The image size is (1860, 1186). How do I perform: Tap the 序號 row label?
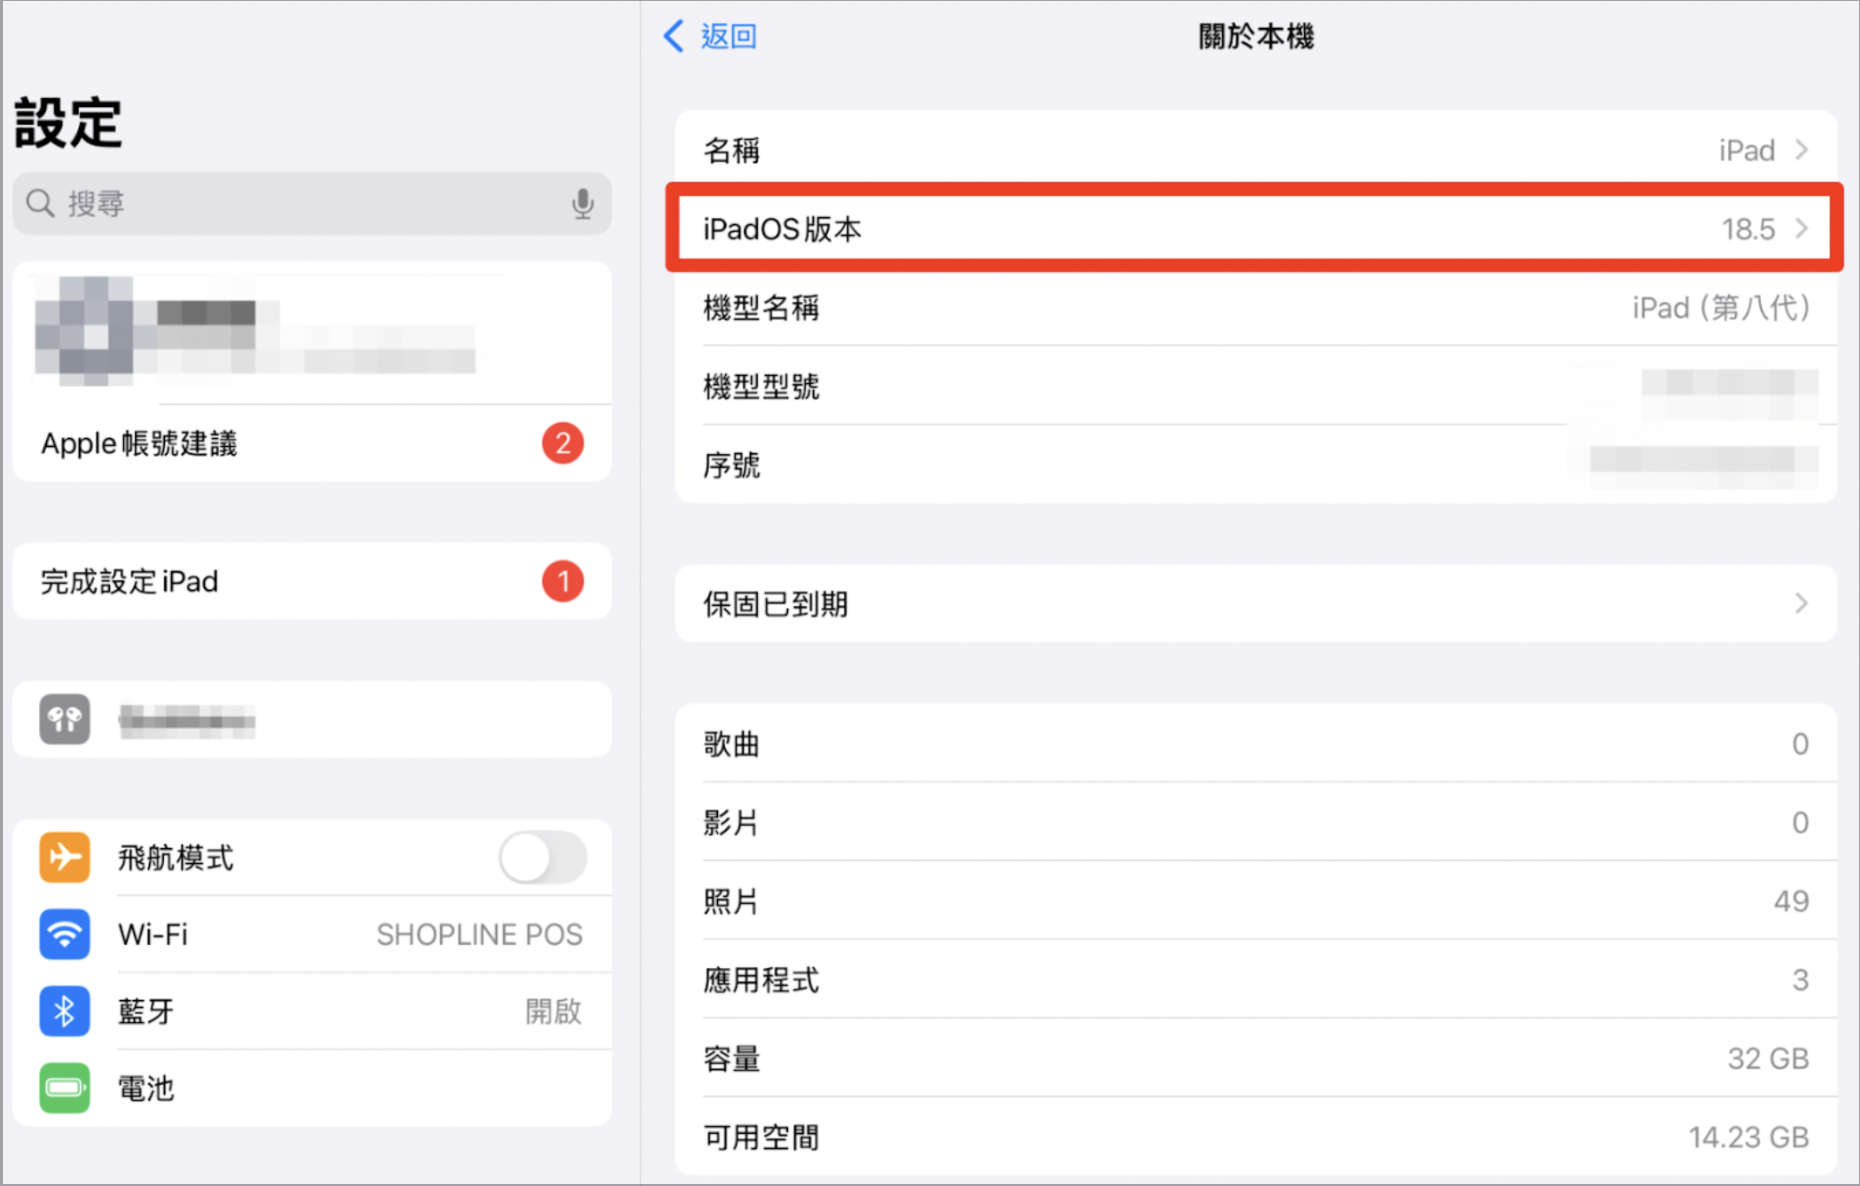pyautogui.click(x=731, y=465)
